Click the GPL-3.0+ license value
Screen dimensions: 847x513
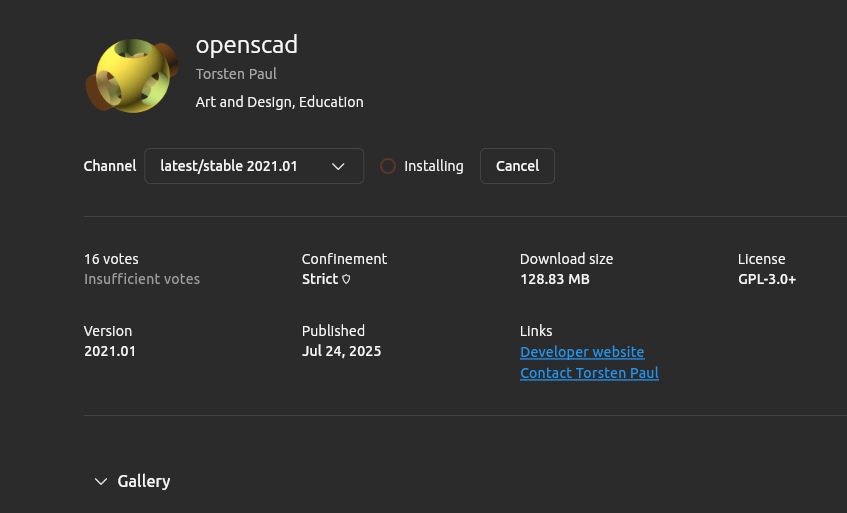(x=767, y=279)
